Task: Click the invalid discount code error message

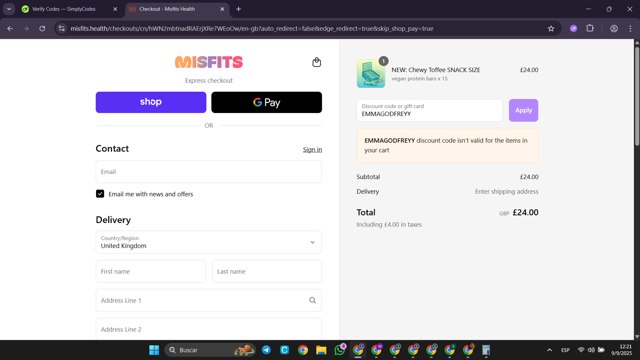Action: click(x=447, y=145)
